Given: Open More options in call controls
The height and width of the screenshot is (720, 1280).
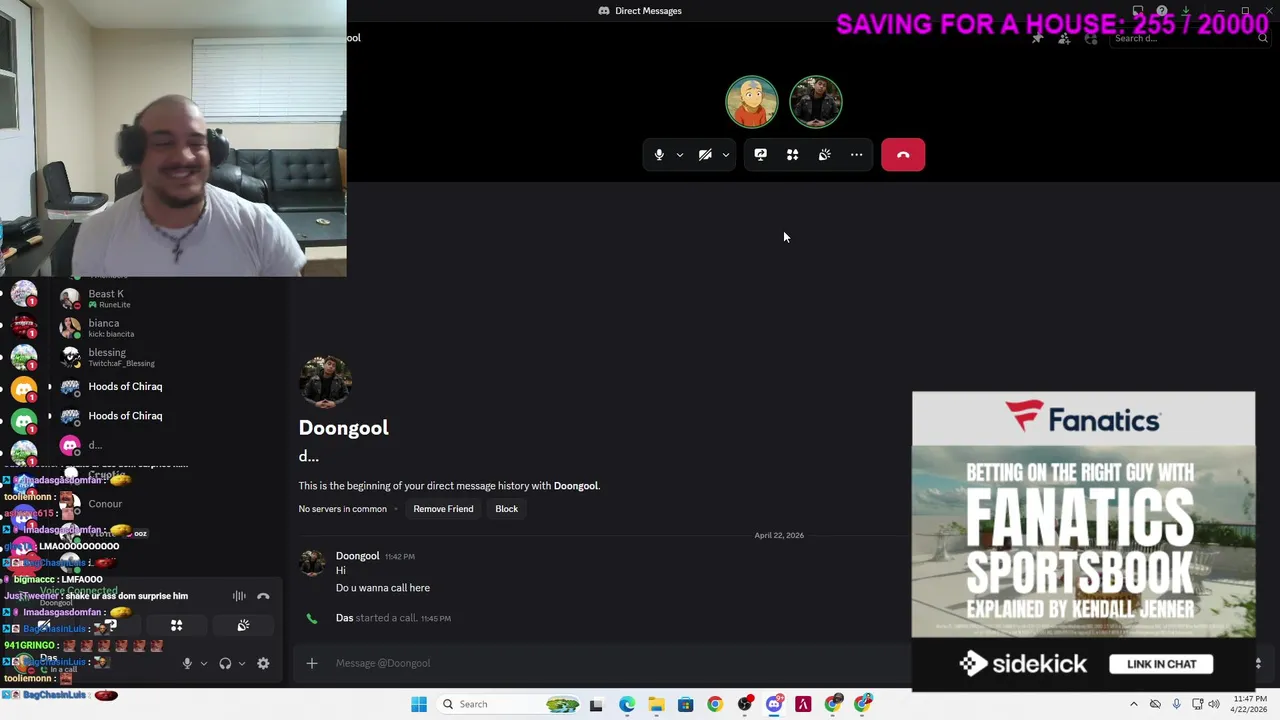Looking at the screenshot, I should (856, 155).
